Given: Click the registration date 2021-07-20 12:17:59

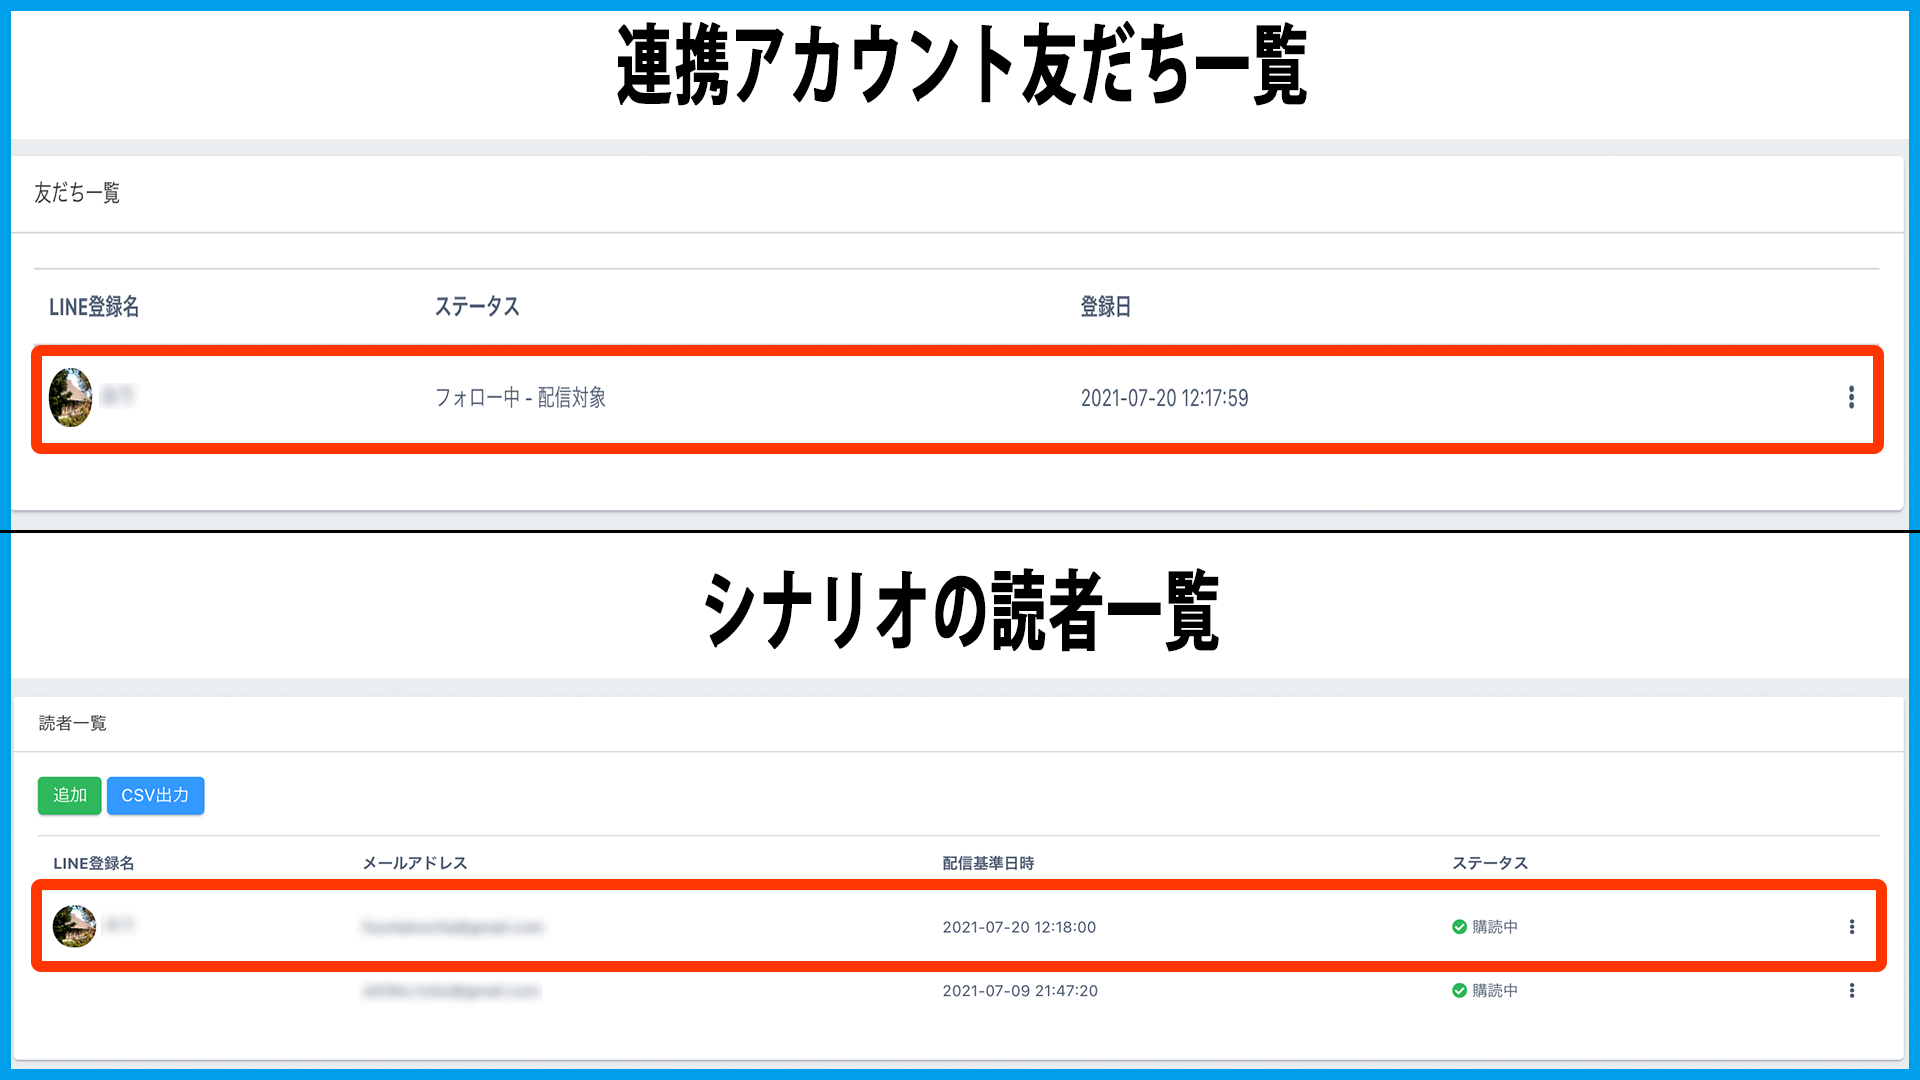Looking at the screenshot, I should pos(1164,398).
